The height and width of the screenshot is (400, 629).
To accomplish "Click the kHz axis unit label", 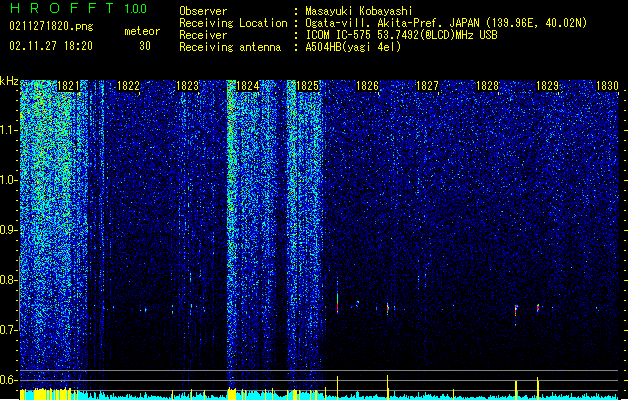I will (x=9, y=81).
